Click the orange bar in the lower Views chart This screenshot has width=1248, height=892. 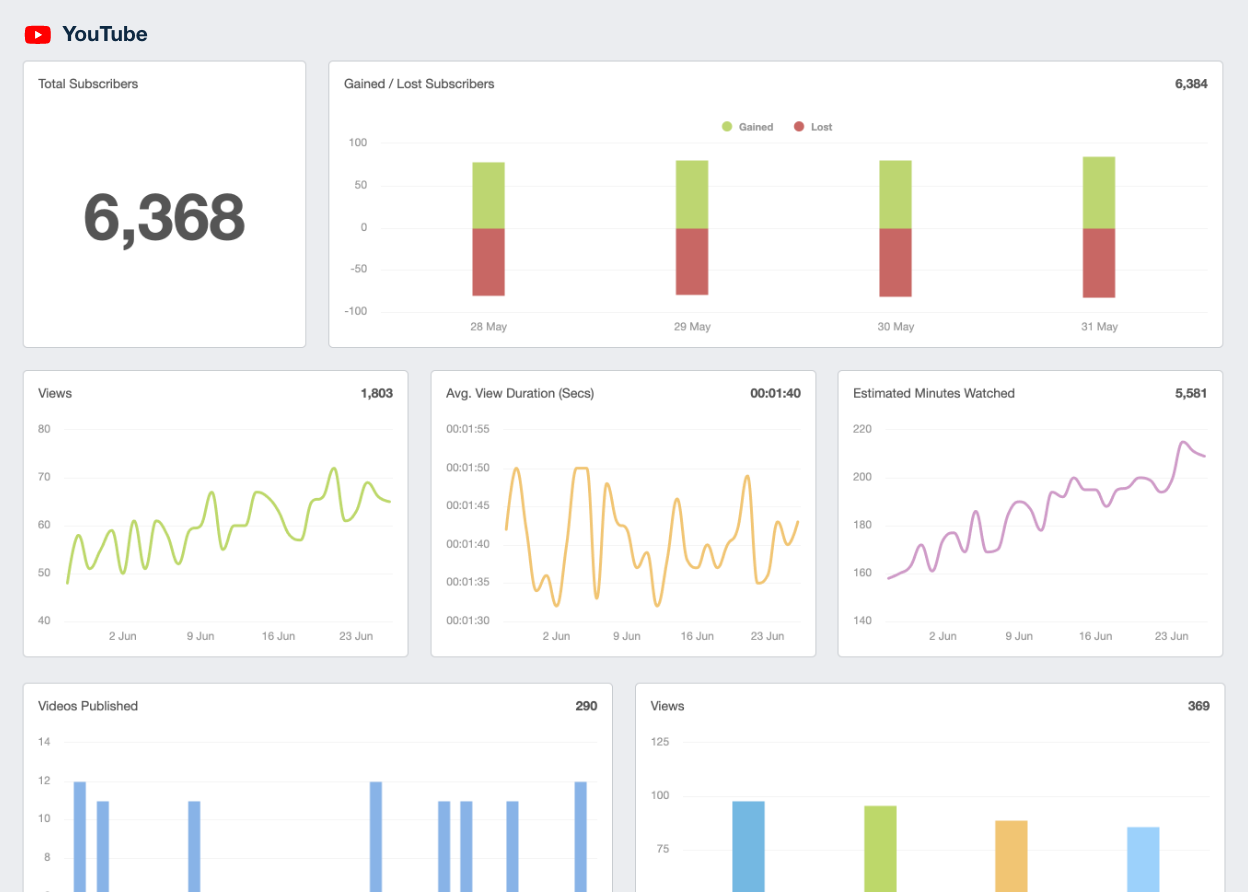point(1011,856)
